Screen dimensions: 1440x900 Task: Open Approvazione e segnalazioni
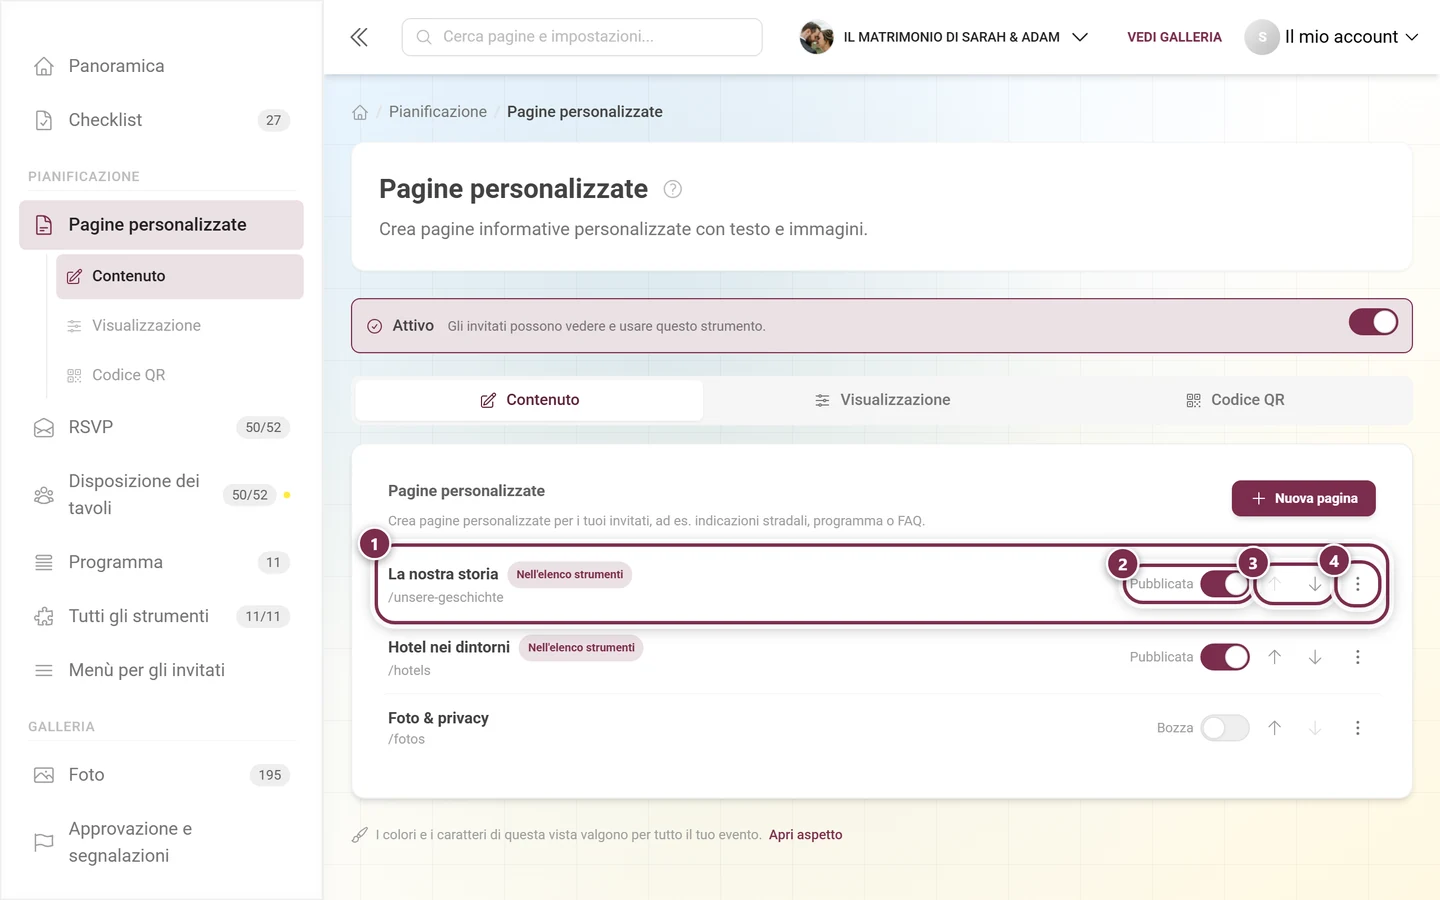161,842
